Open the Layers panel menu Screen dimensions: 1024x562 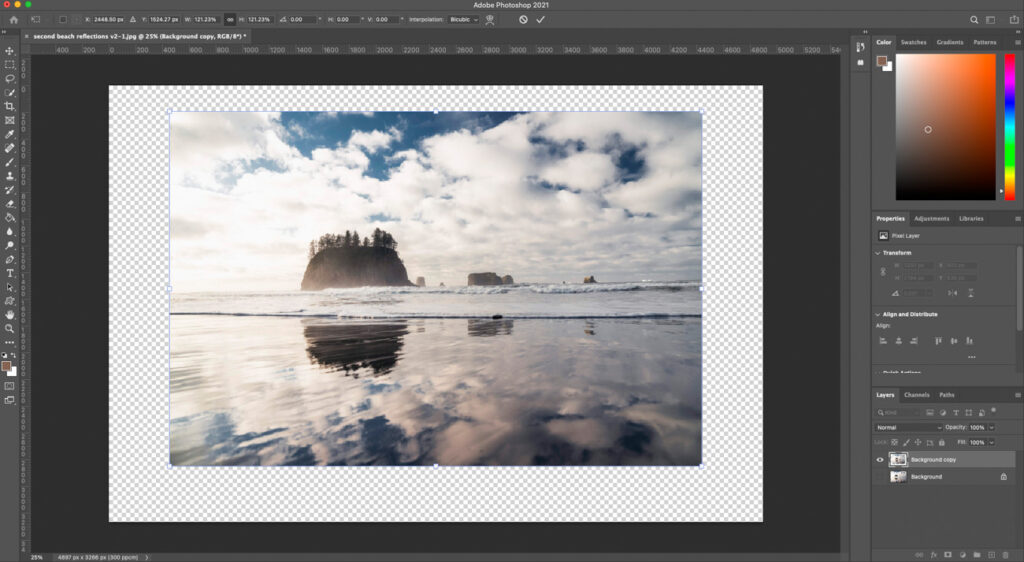coord(1017,395)
